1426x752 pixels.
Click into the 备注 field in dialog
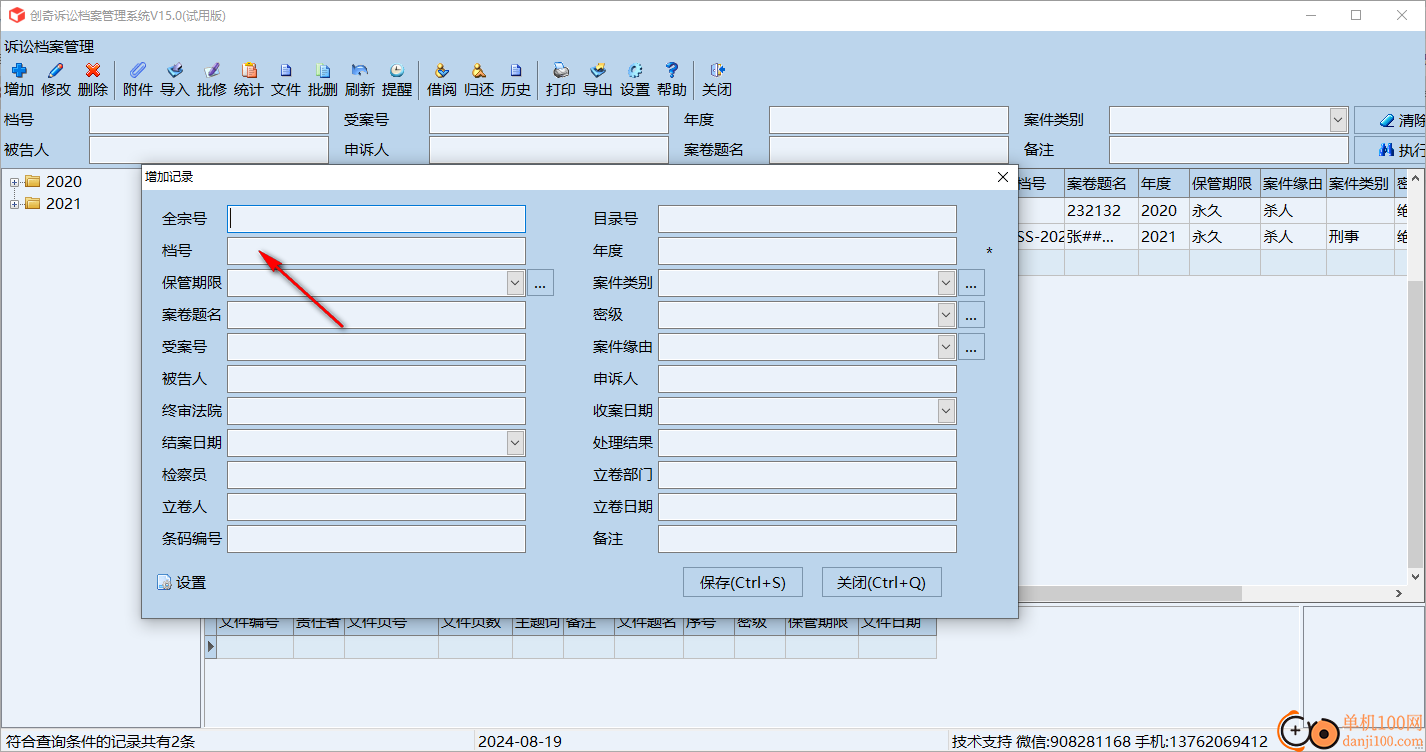coord(807,539)
